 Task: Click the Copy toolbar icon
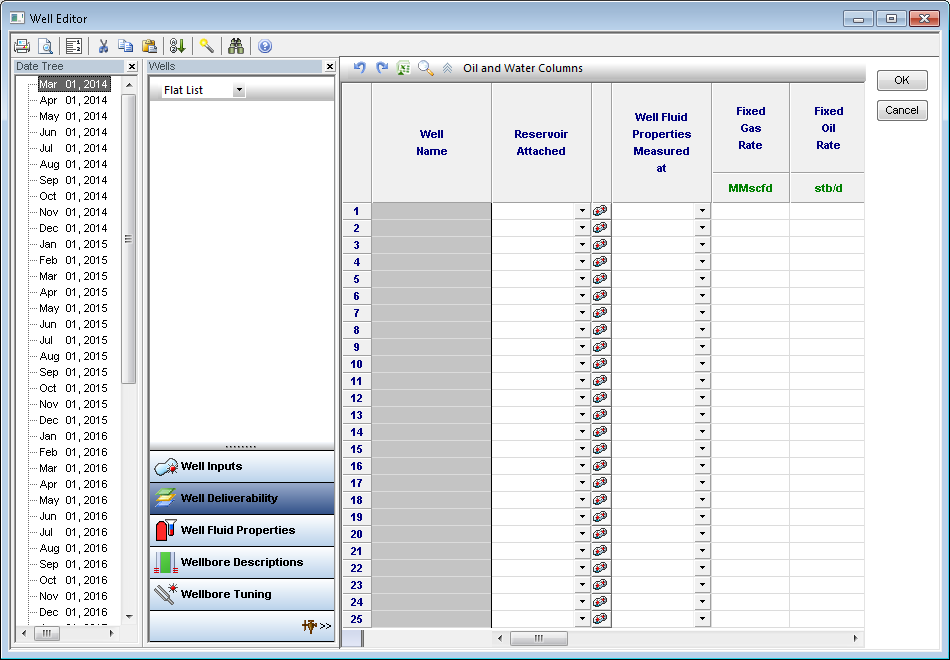(x=125, y=46)
